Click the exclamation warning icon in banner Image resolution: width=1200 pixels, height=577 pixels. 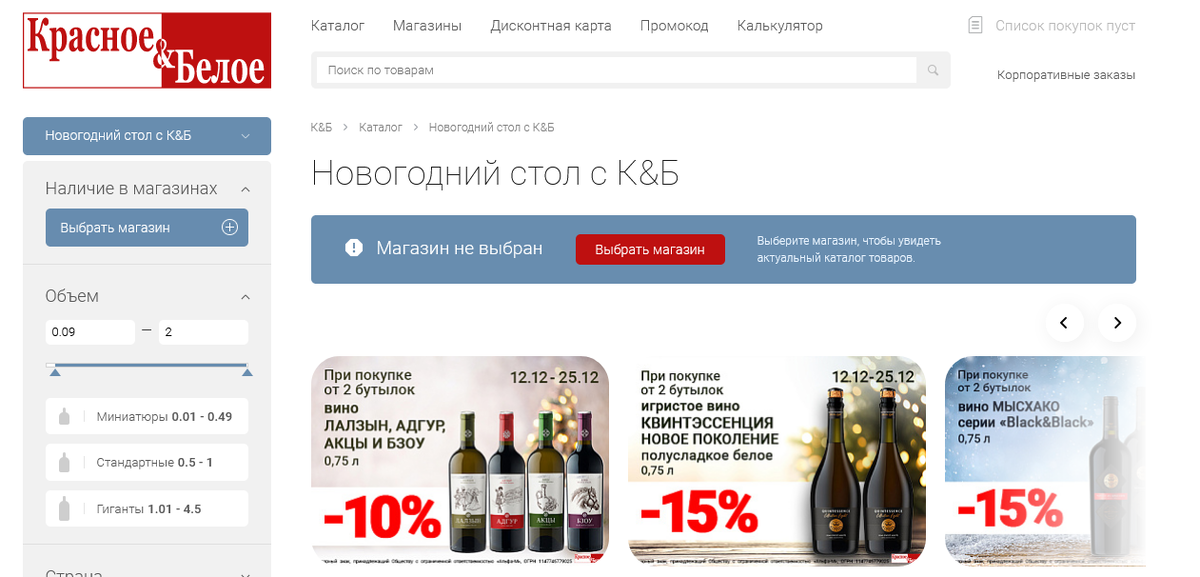[353, 248]
